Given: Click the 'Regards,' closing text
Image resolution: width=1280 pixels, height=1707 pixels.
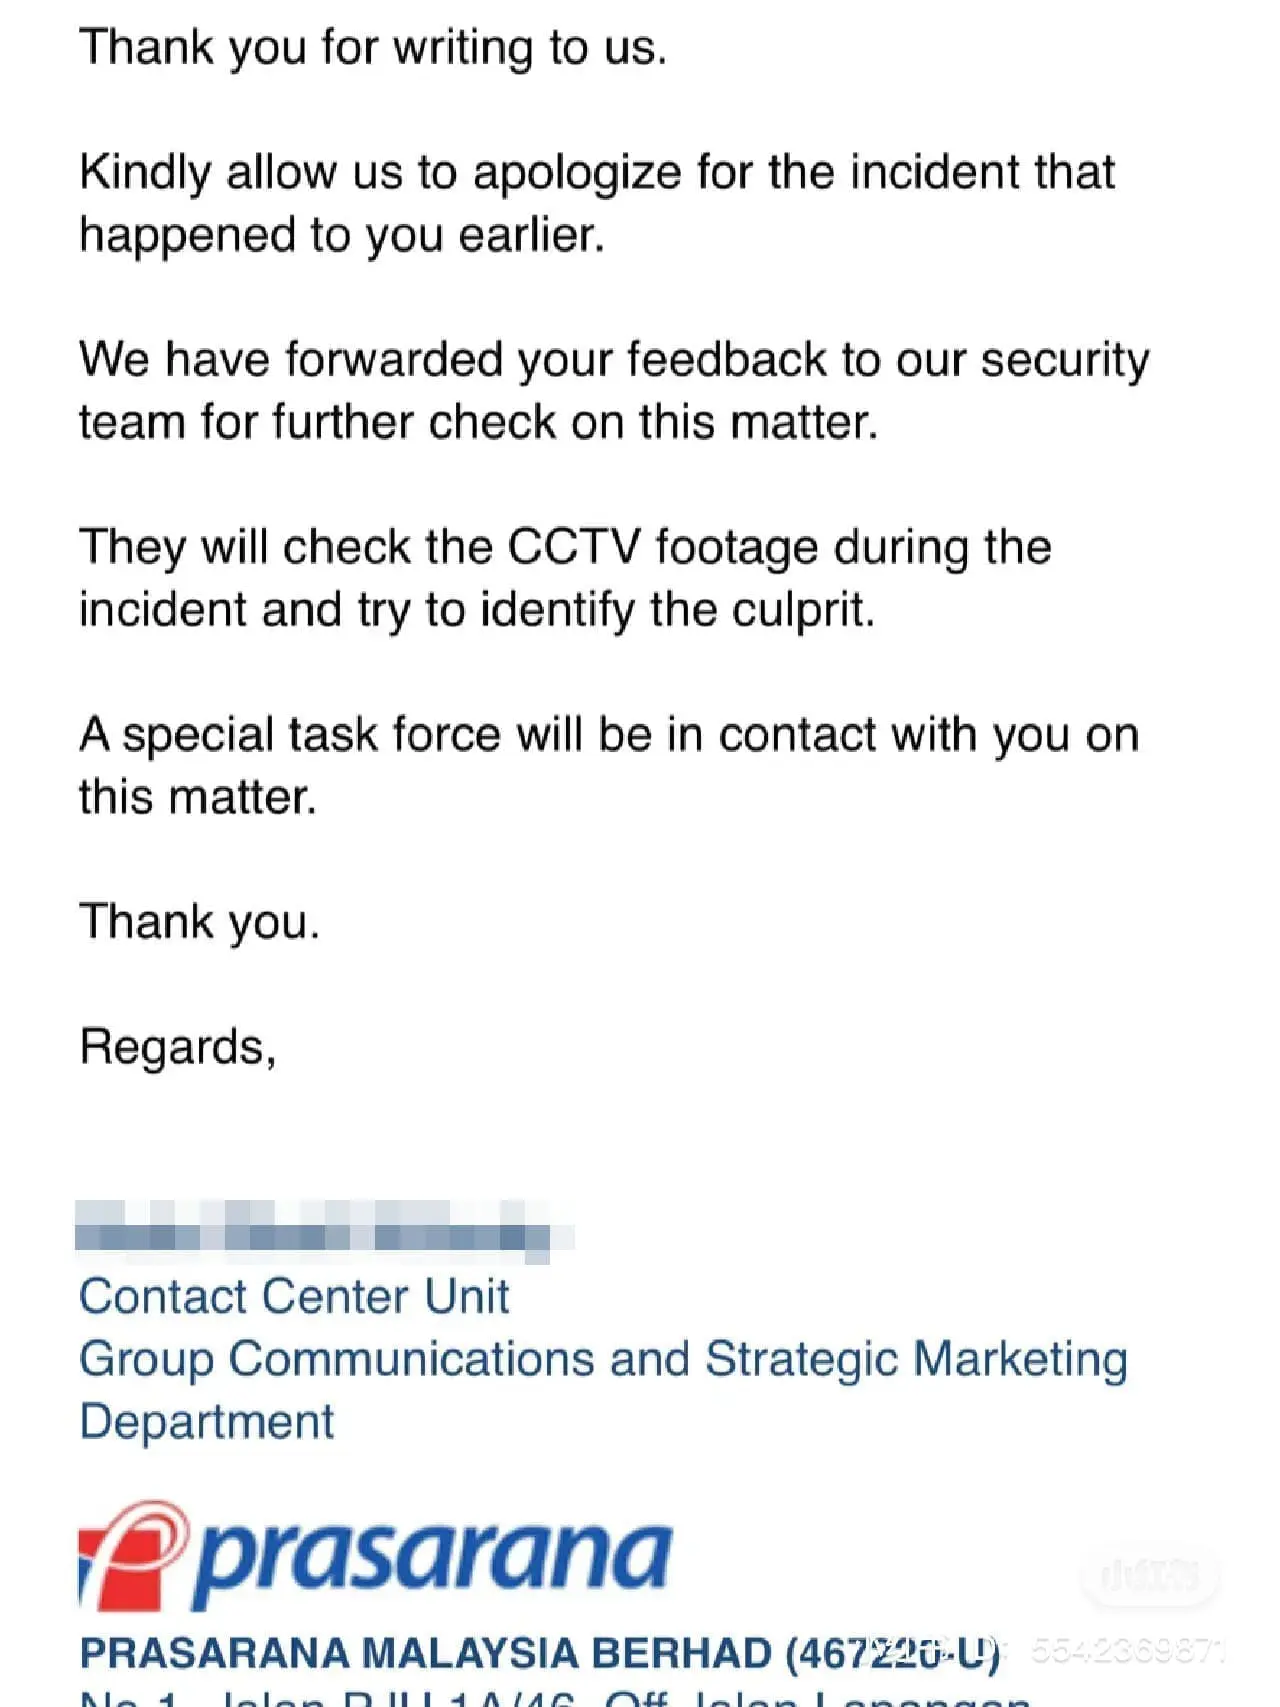Looking at the screenshot, I should [x=178, y=1047].
